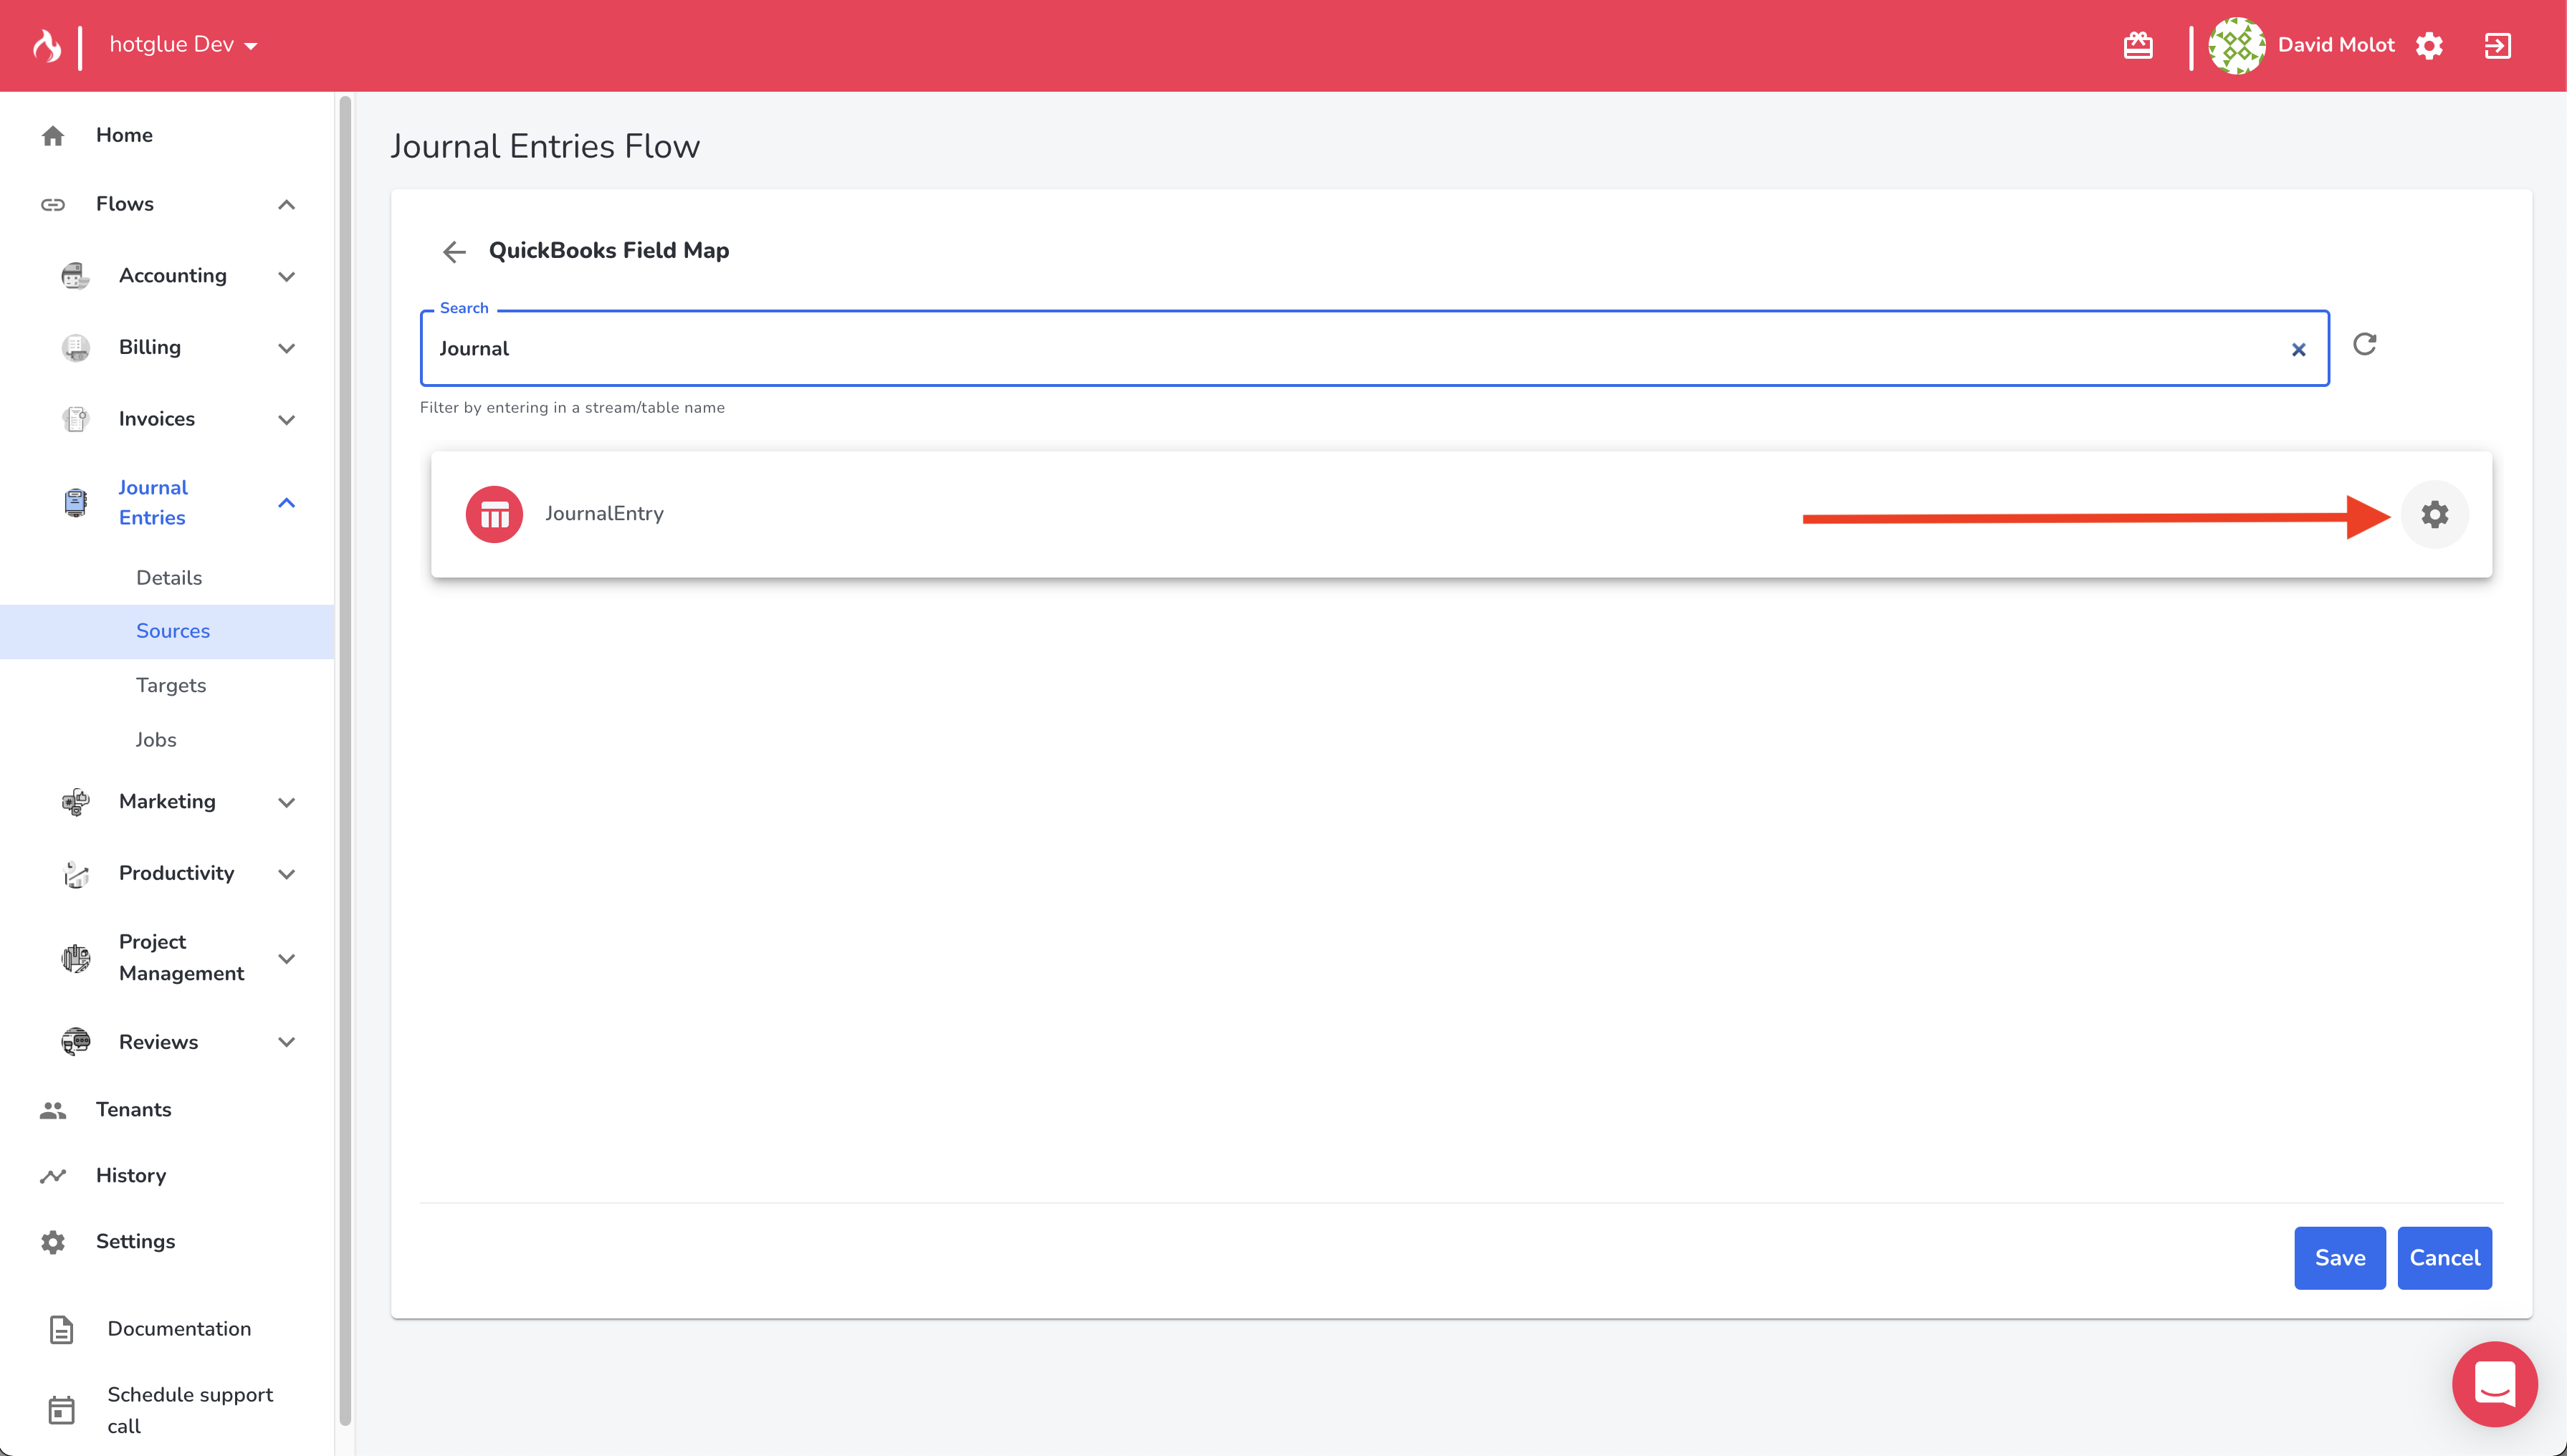The width and height of the screenshot is (2567, 1456).
Task: Open the Targets sub-item
Action: coord(171,685)
